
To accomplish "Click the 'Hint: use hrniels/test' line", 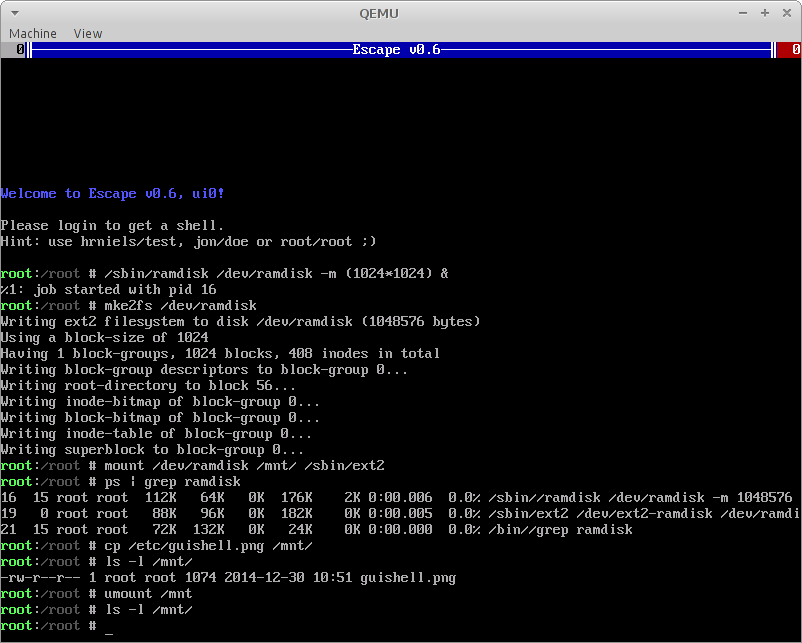I will point(188,241).
